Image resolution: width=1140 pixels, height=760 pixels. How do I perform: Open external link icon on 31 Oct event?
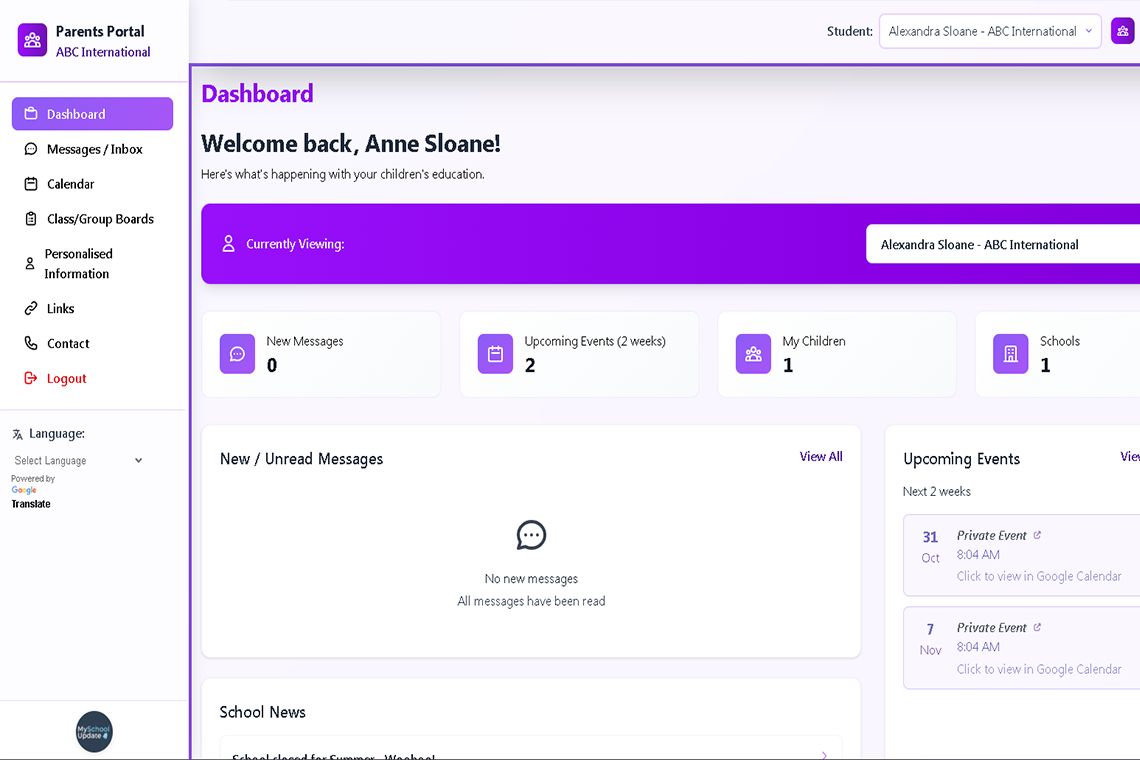[x=1037, y=535]
